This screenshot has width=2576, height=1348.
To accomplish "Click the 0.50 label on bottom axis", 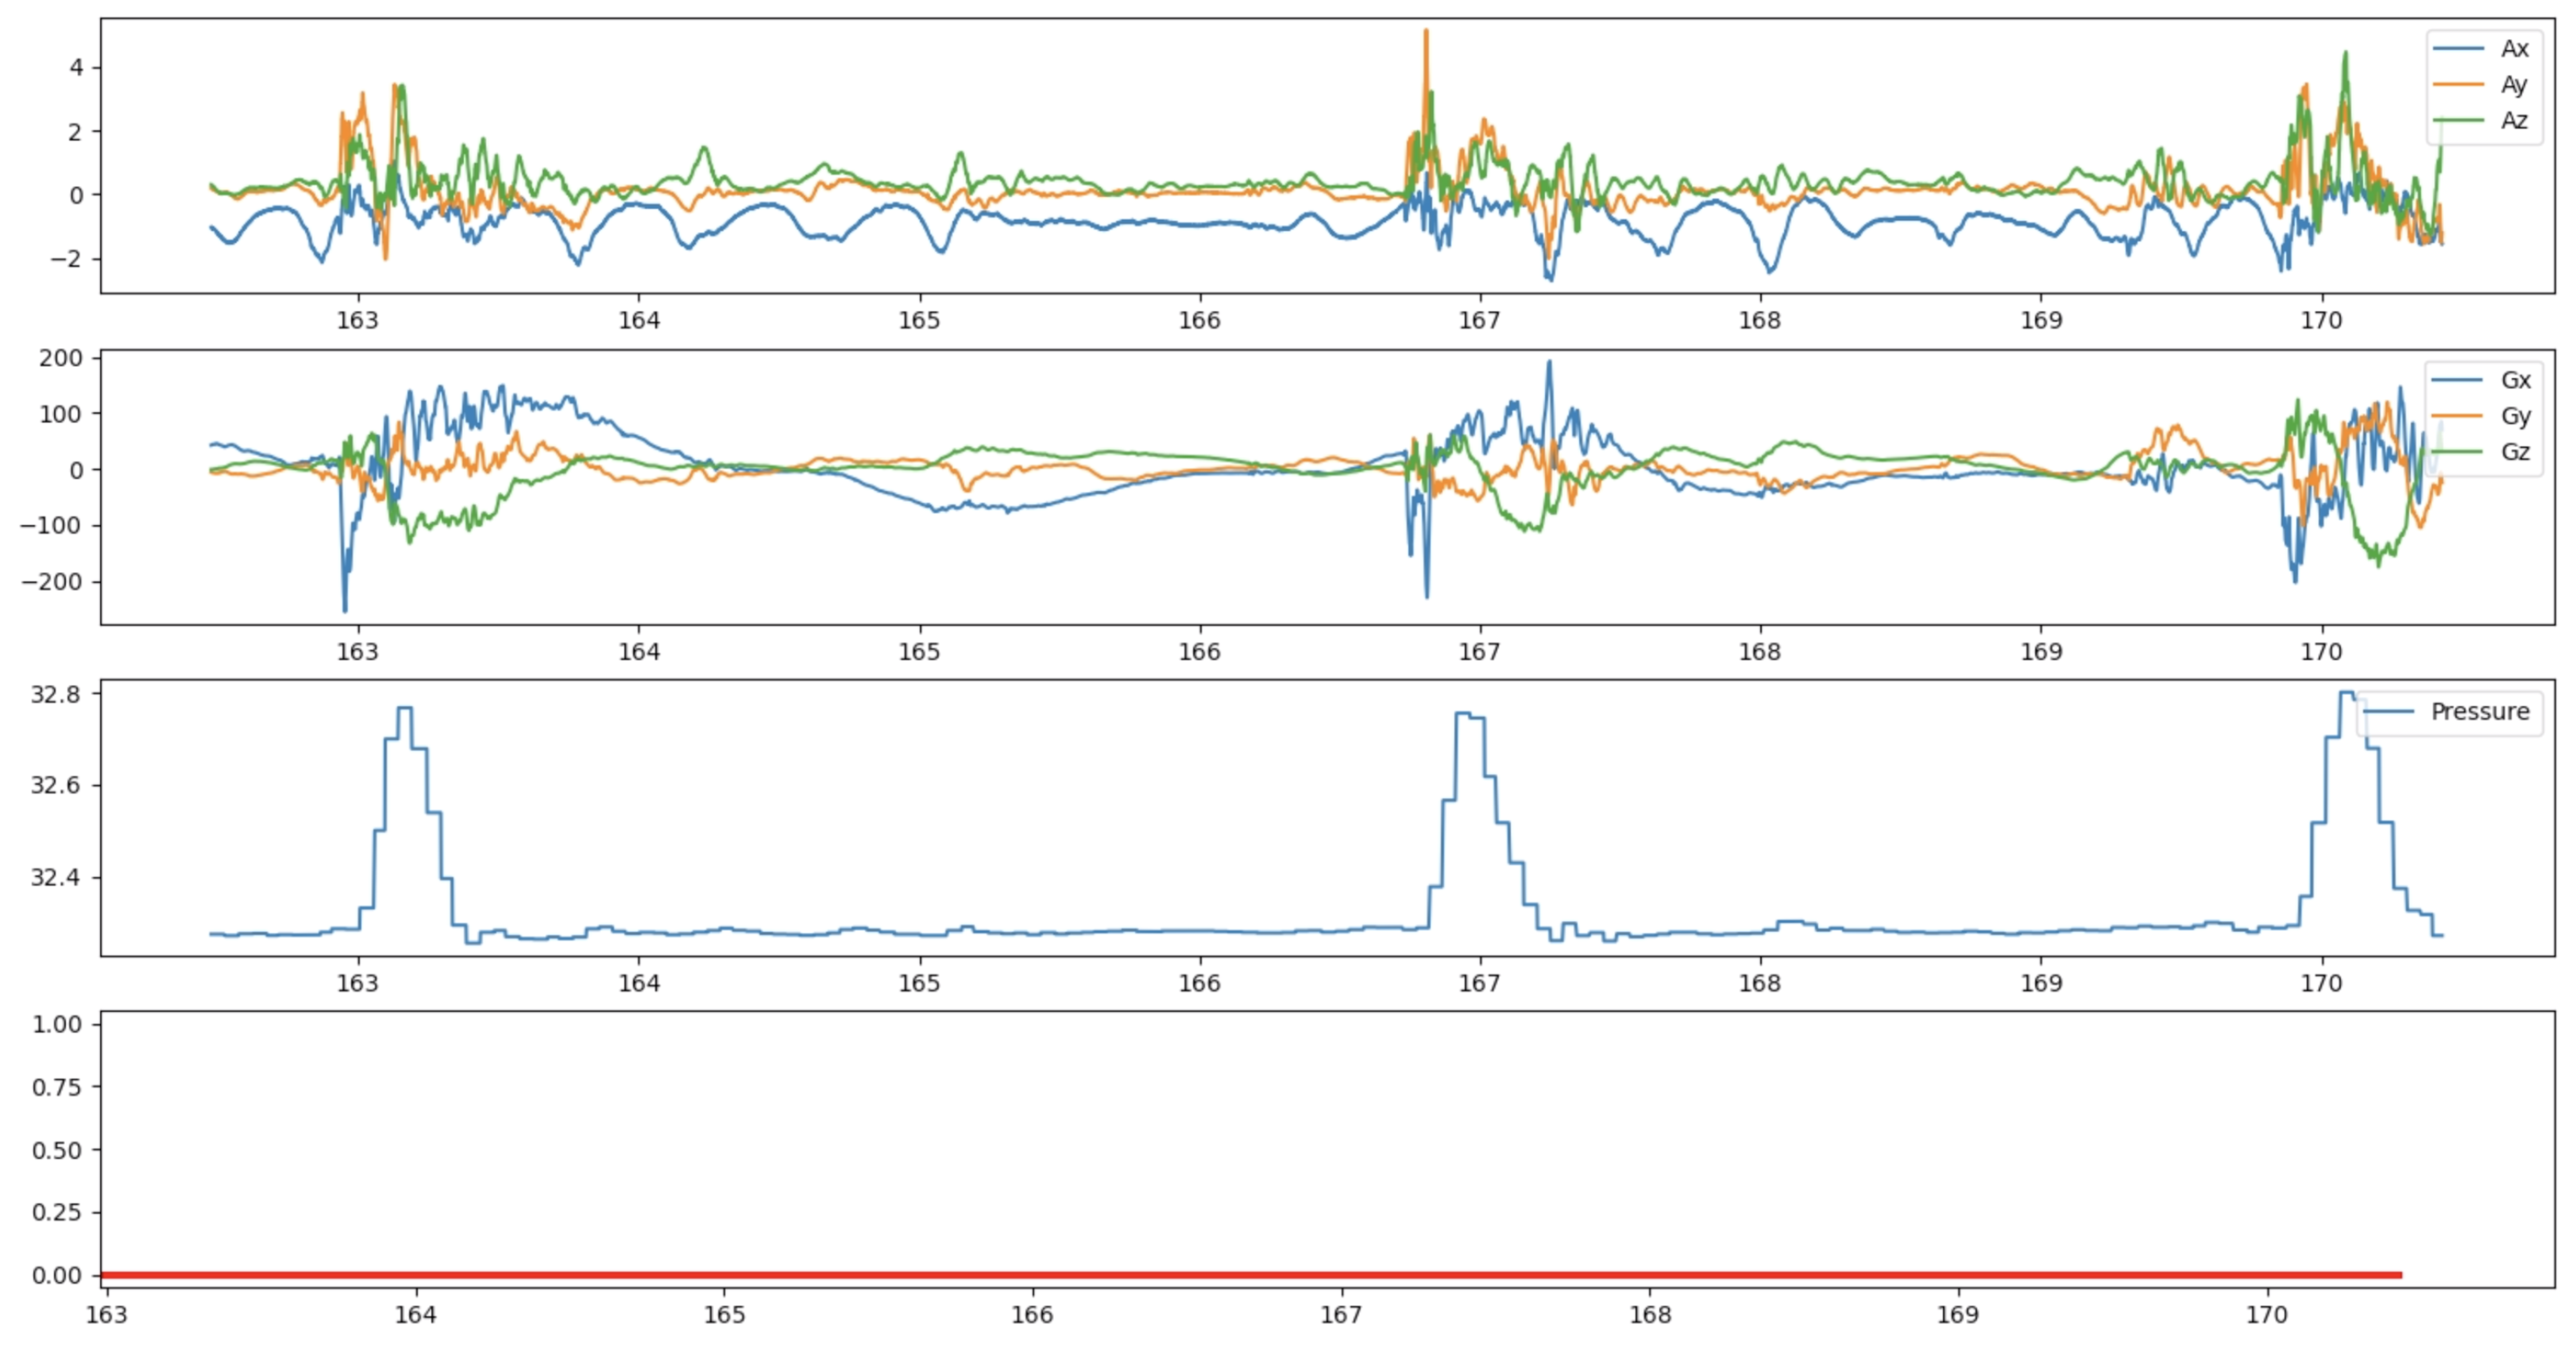I will (x=56, y=1149).
